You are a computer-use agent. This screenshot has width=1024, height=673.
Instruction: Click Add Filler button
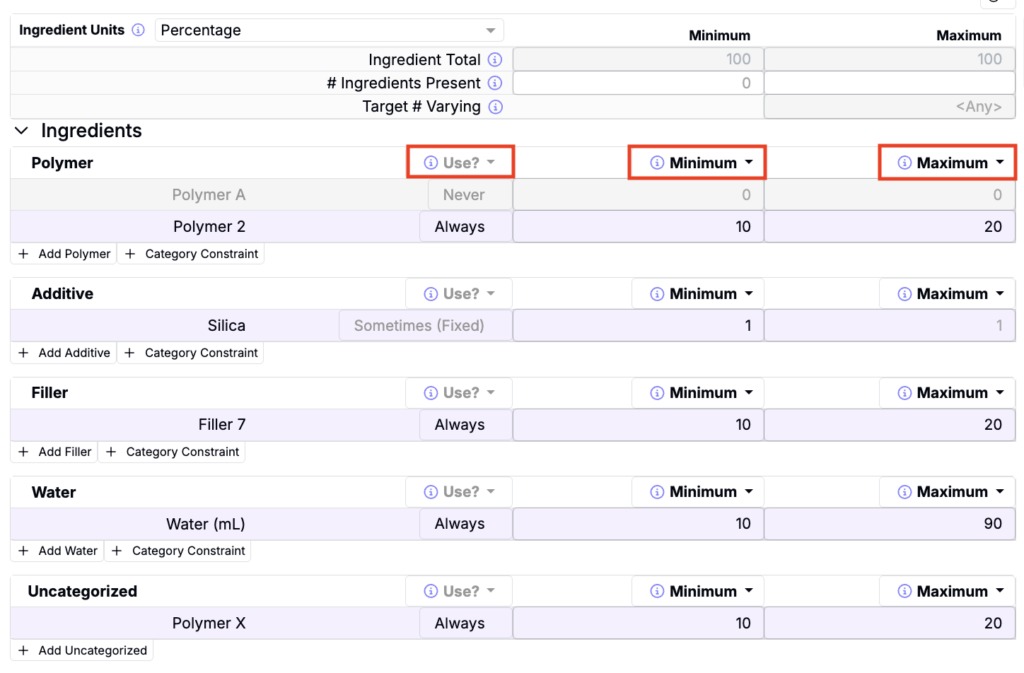coord(55,452)
